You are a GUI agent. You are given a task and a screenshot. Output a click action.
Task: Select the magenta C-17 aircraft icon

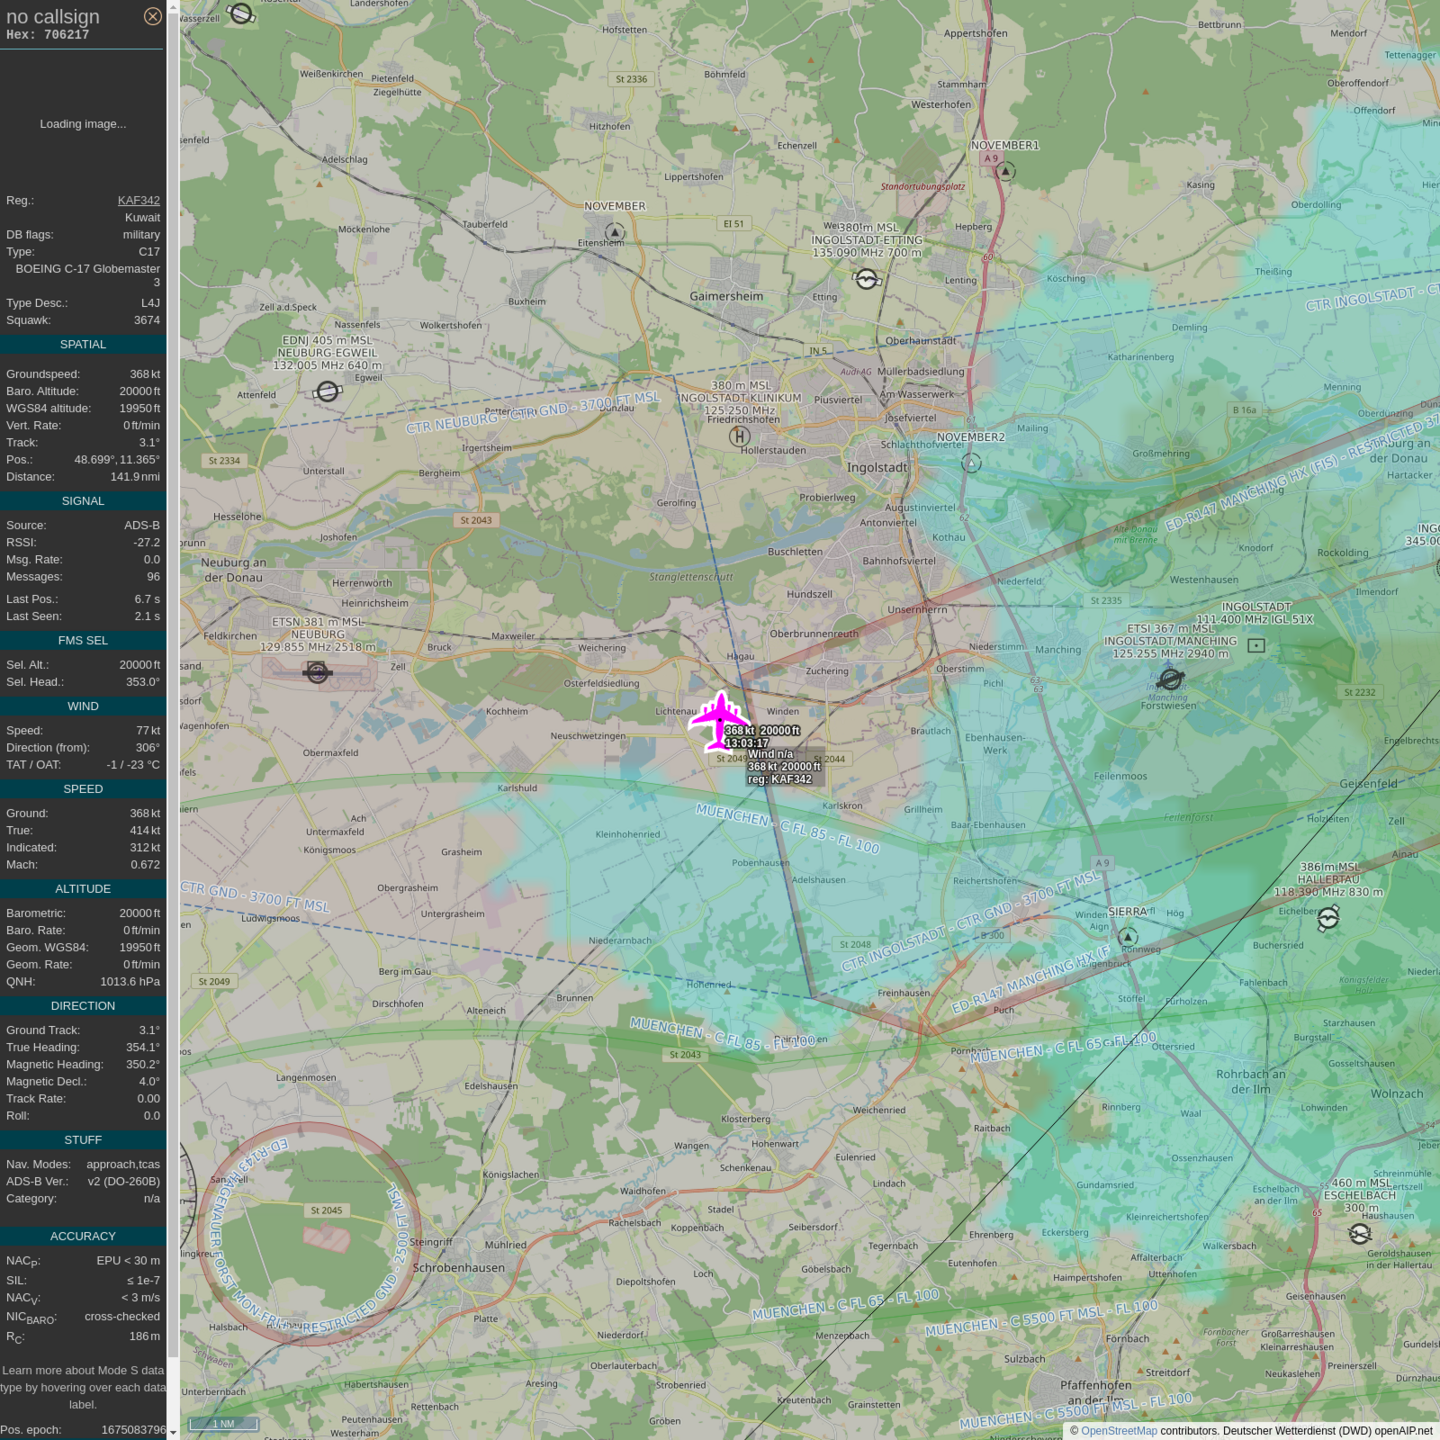tap(719, 720)
